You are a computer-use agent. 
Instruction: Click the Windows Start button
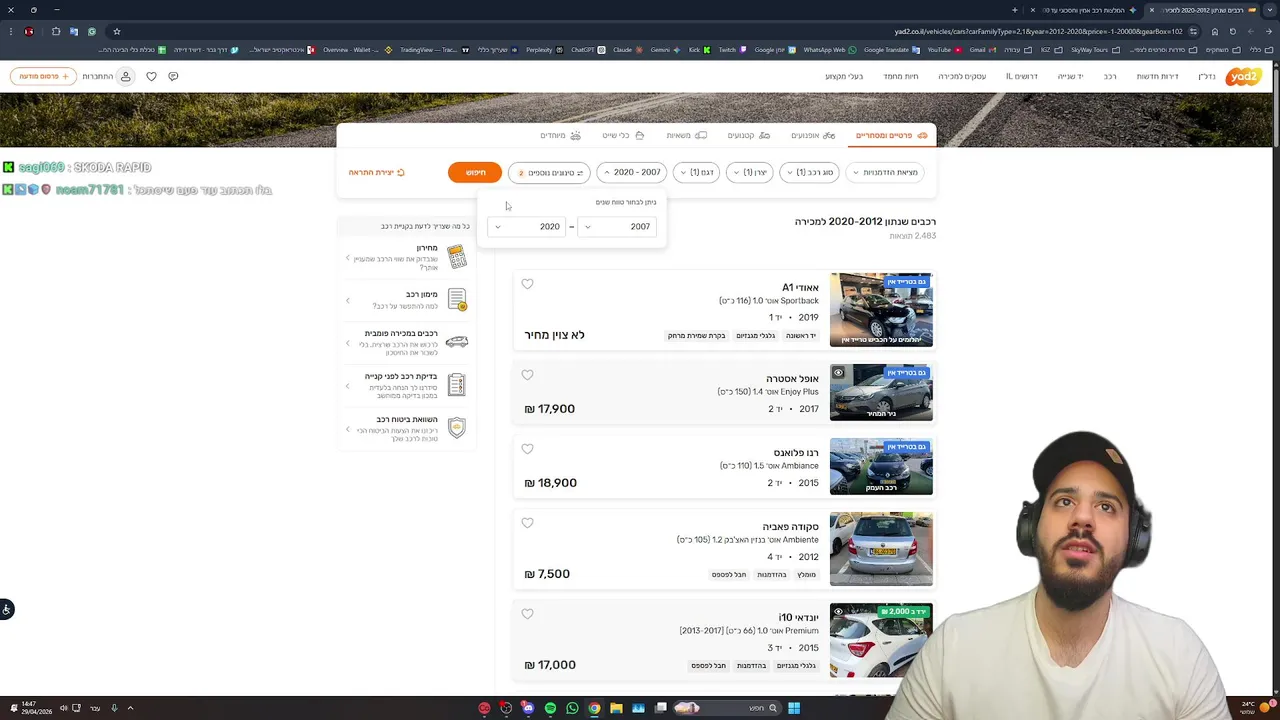coord(793,708)
